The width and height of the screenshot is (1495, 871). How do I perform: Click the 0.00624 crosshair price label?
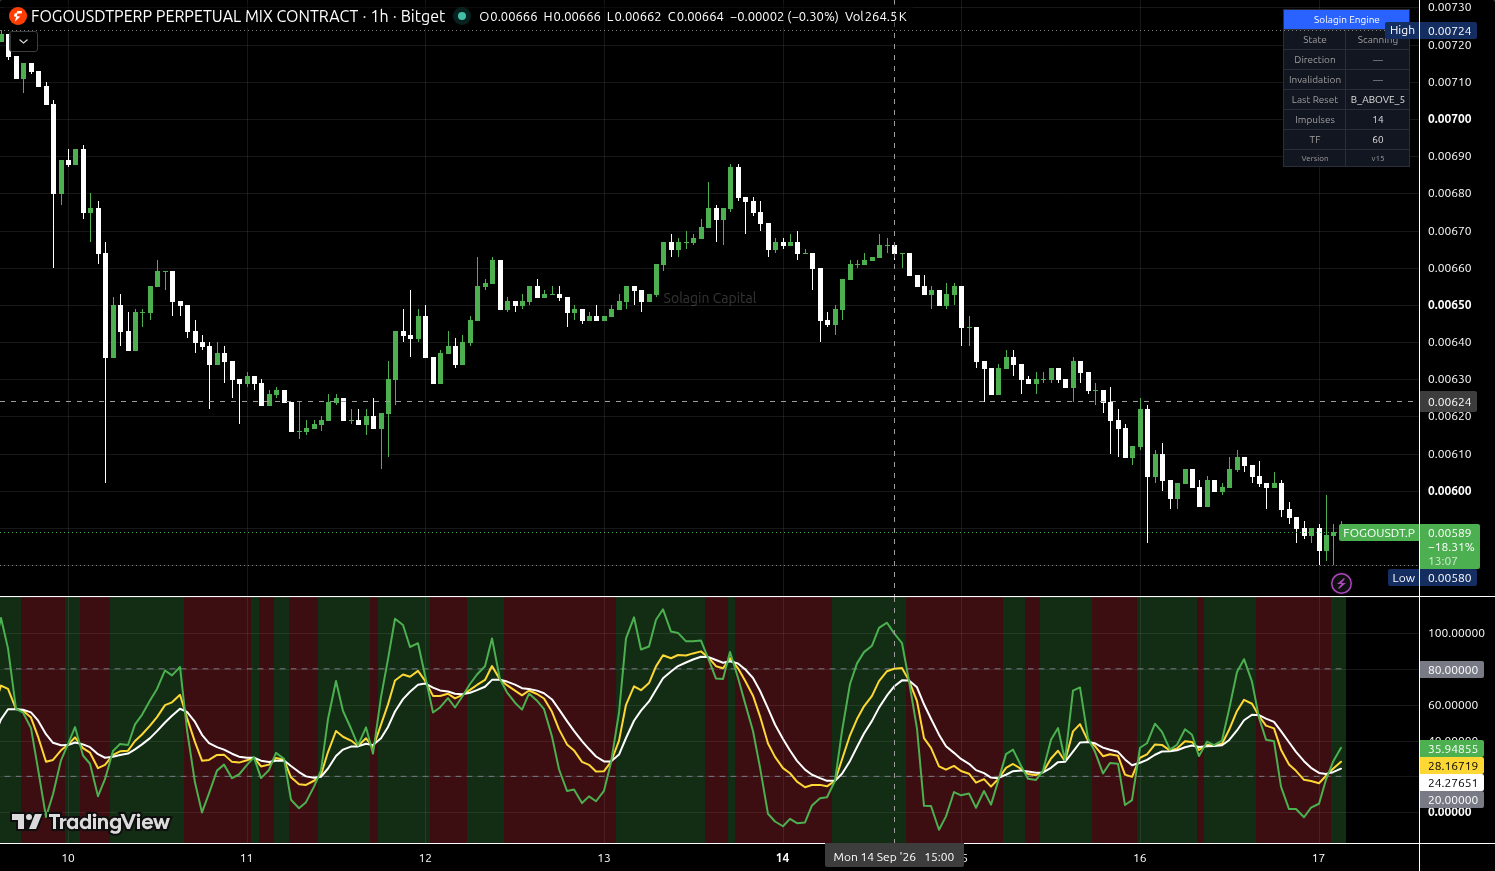point(1449,402)
